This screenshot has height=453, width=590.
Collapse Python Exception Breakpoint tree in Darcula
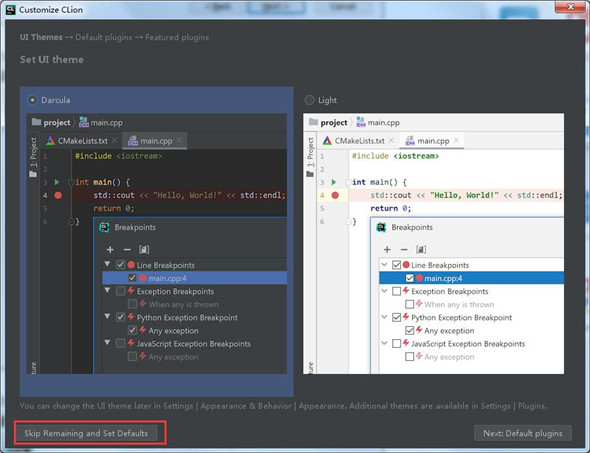click(108, 316)
